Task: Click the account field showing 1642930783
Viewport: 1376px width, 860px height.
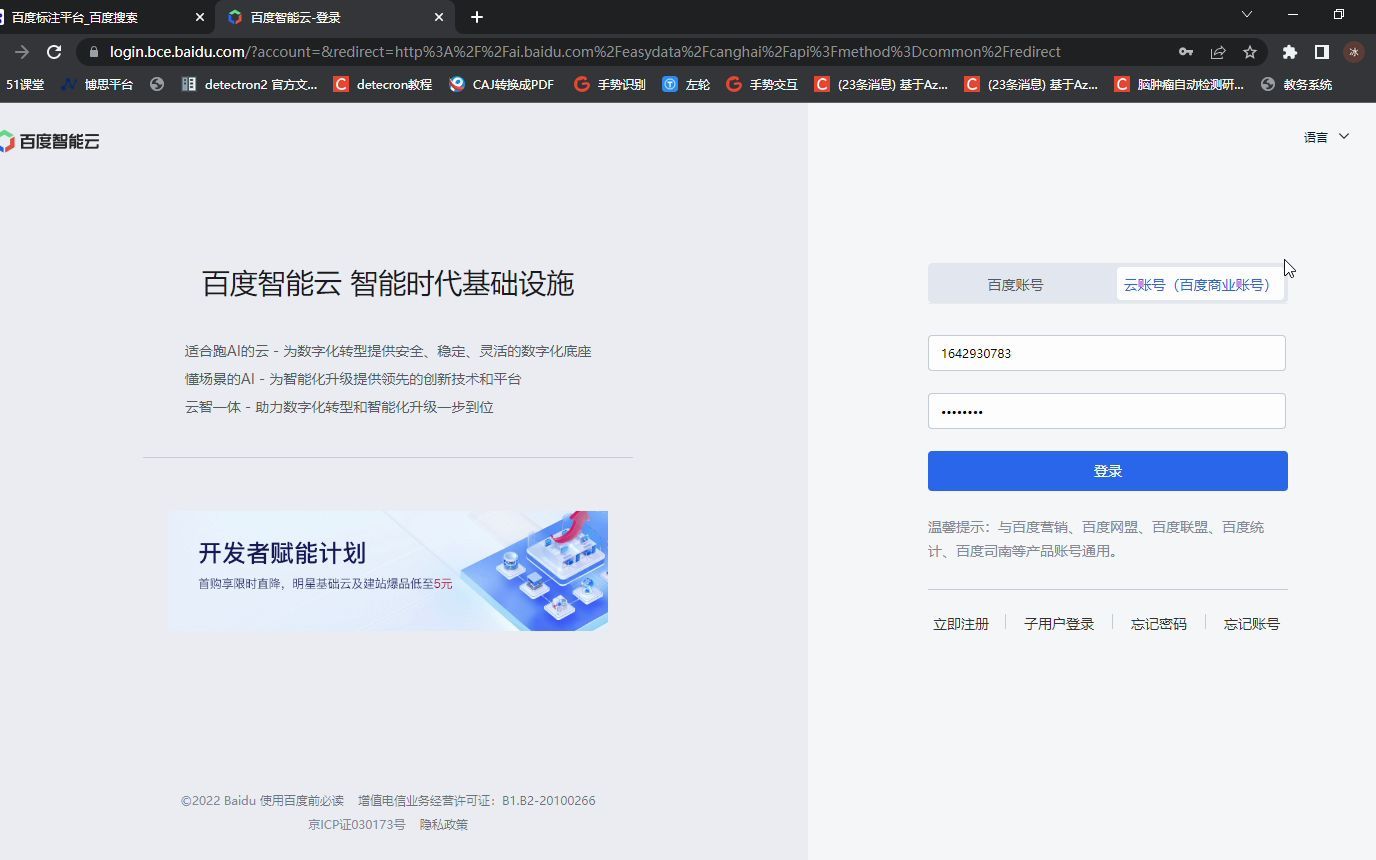Action: 1107,353
